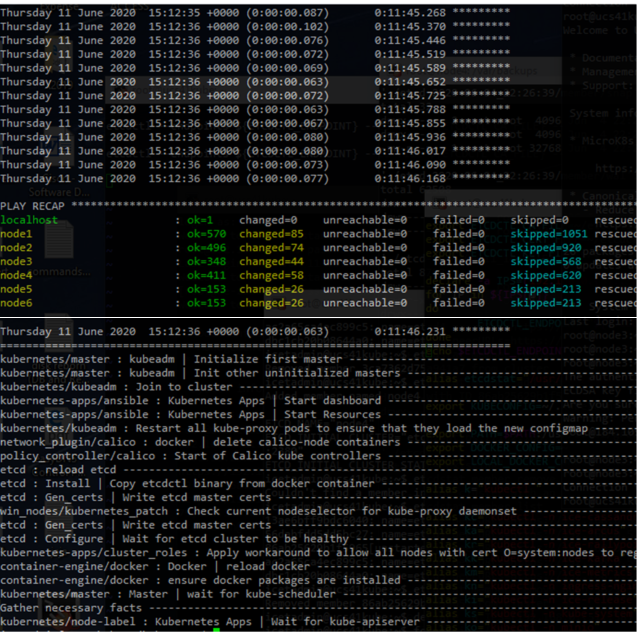Click the cumulative time 0:11:45.446

coord(410,40)
